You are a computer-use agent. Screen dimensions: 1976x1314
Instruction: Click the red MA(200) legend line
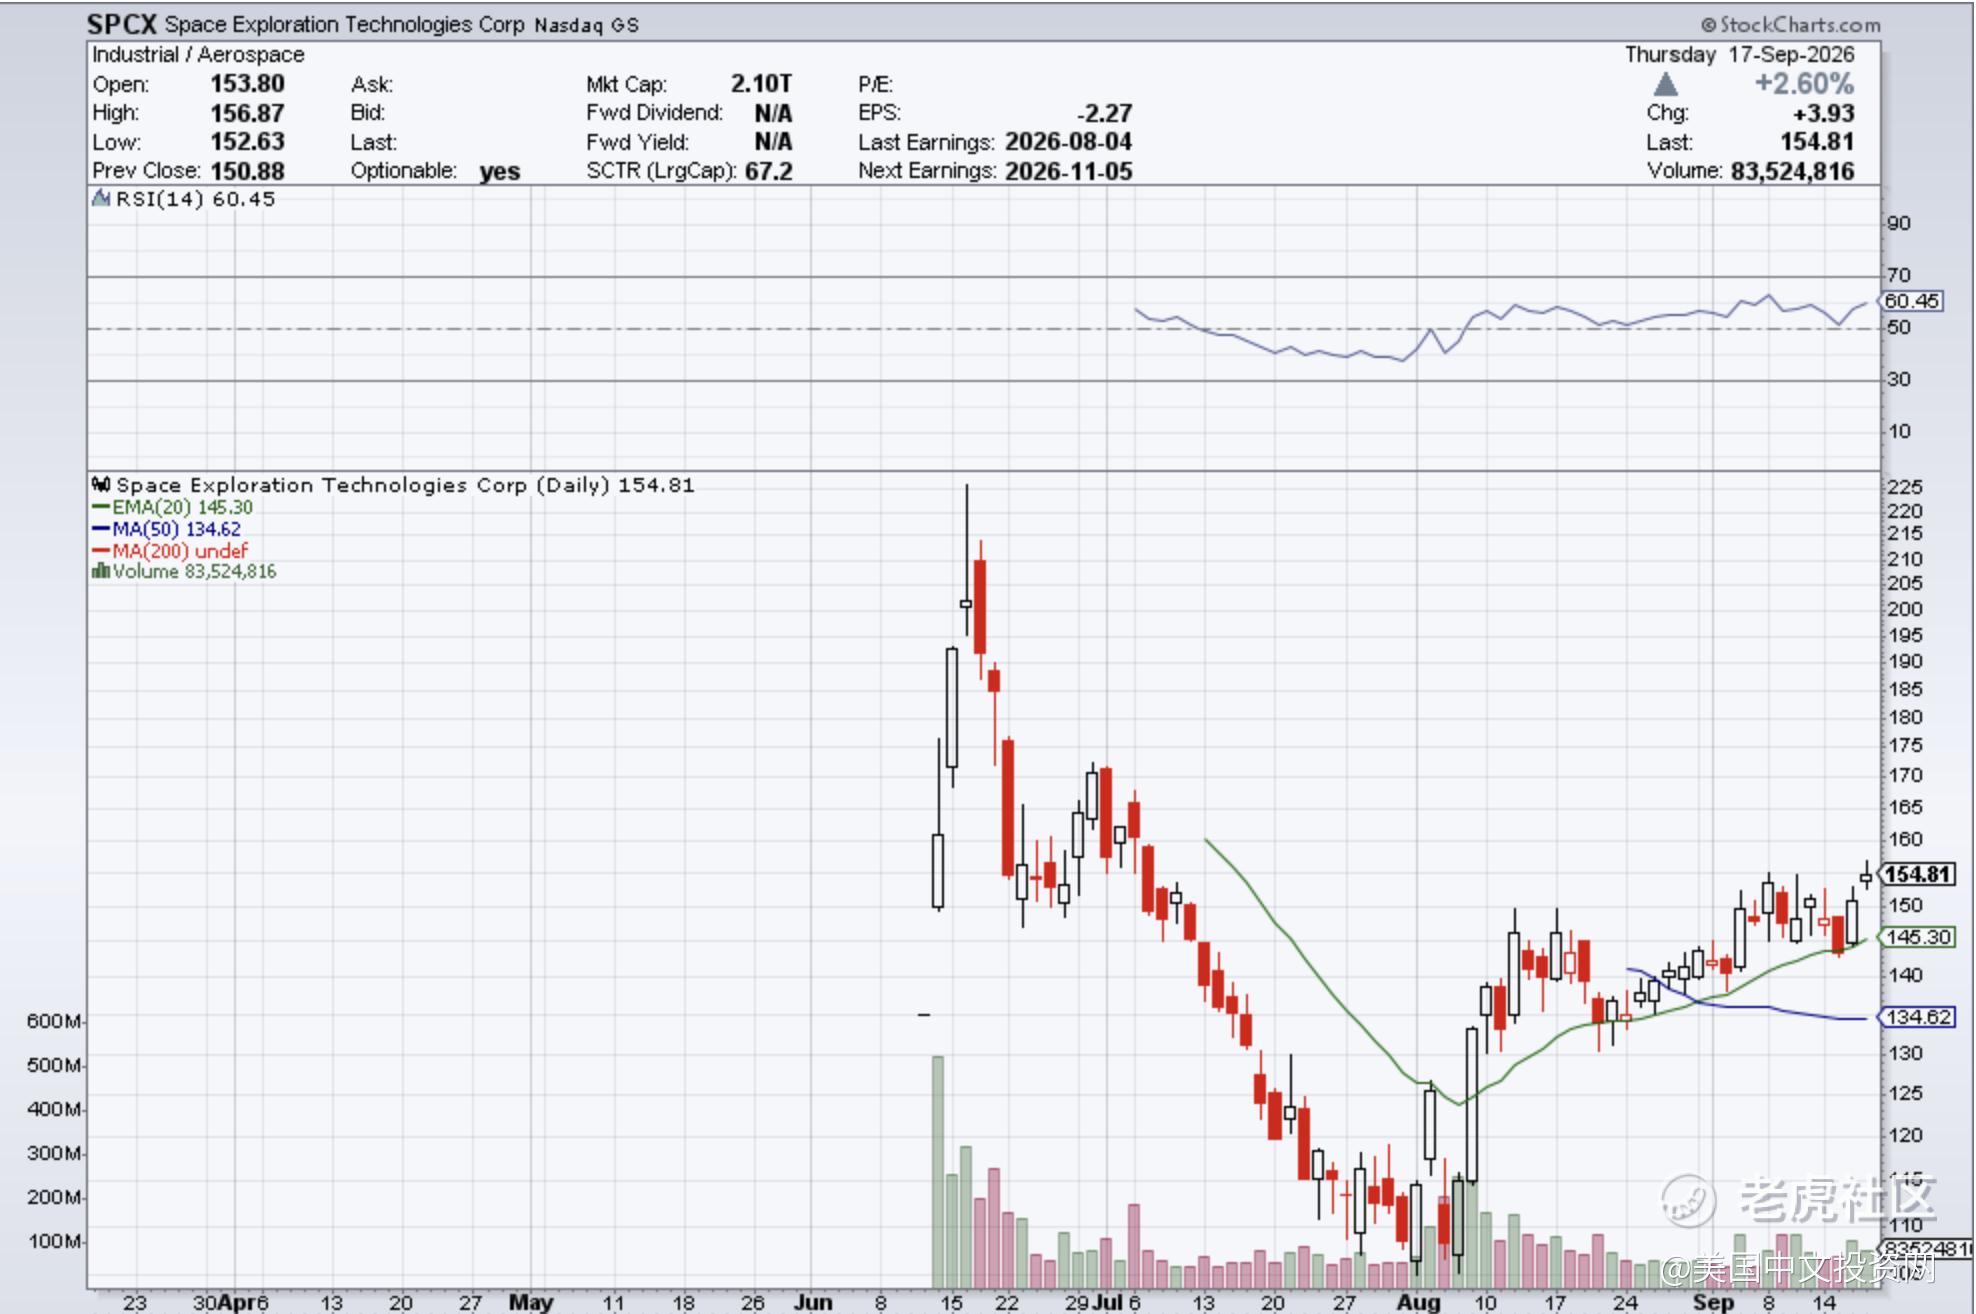[101, 551]
